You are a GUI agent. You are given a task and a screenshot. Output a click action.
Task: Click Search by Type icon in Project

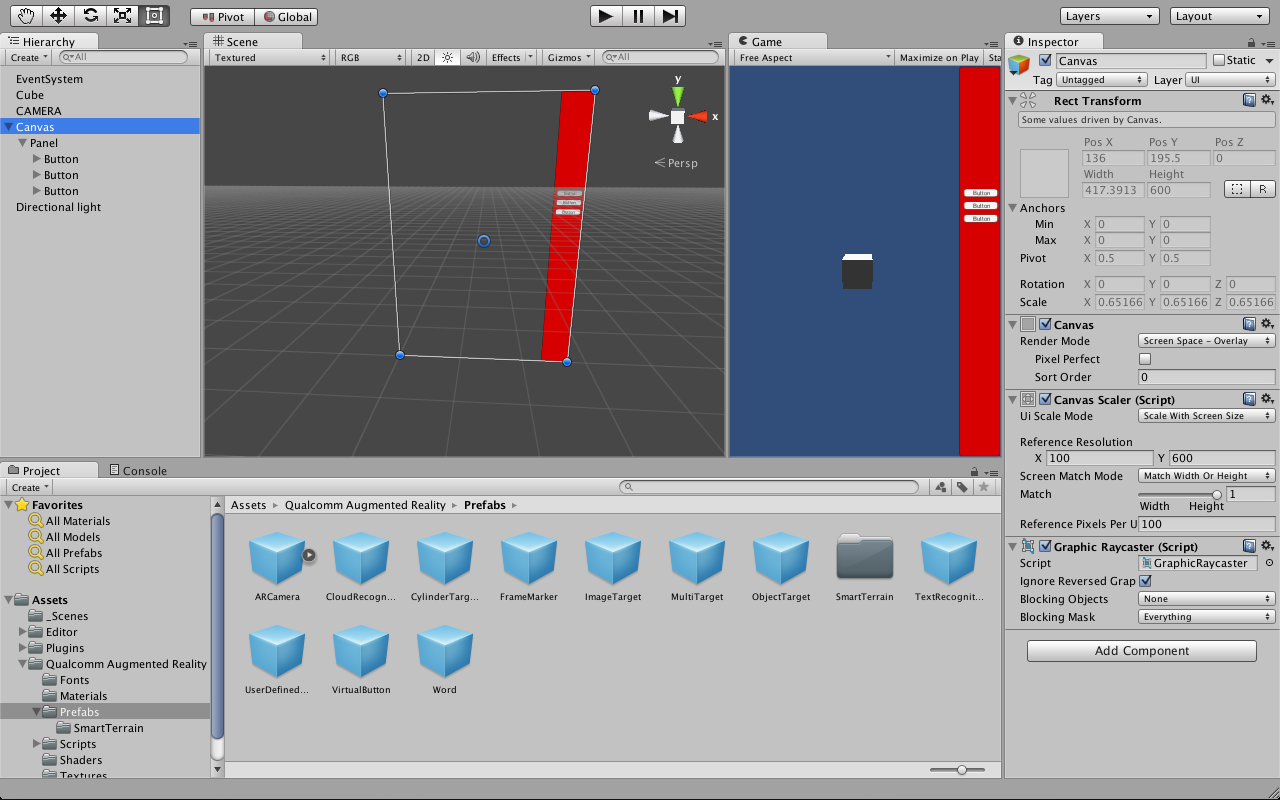click(940, 487)
